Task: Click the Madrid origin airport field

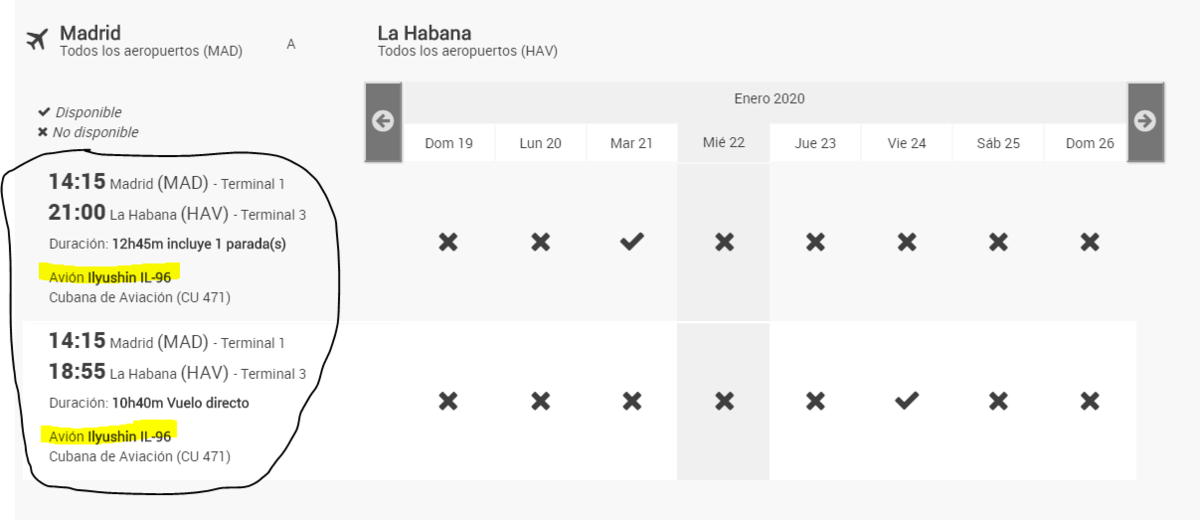Action: (x=150, y=41)
